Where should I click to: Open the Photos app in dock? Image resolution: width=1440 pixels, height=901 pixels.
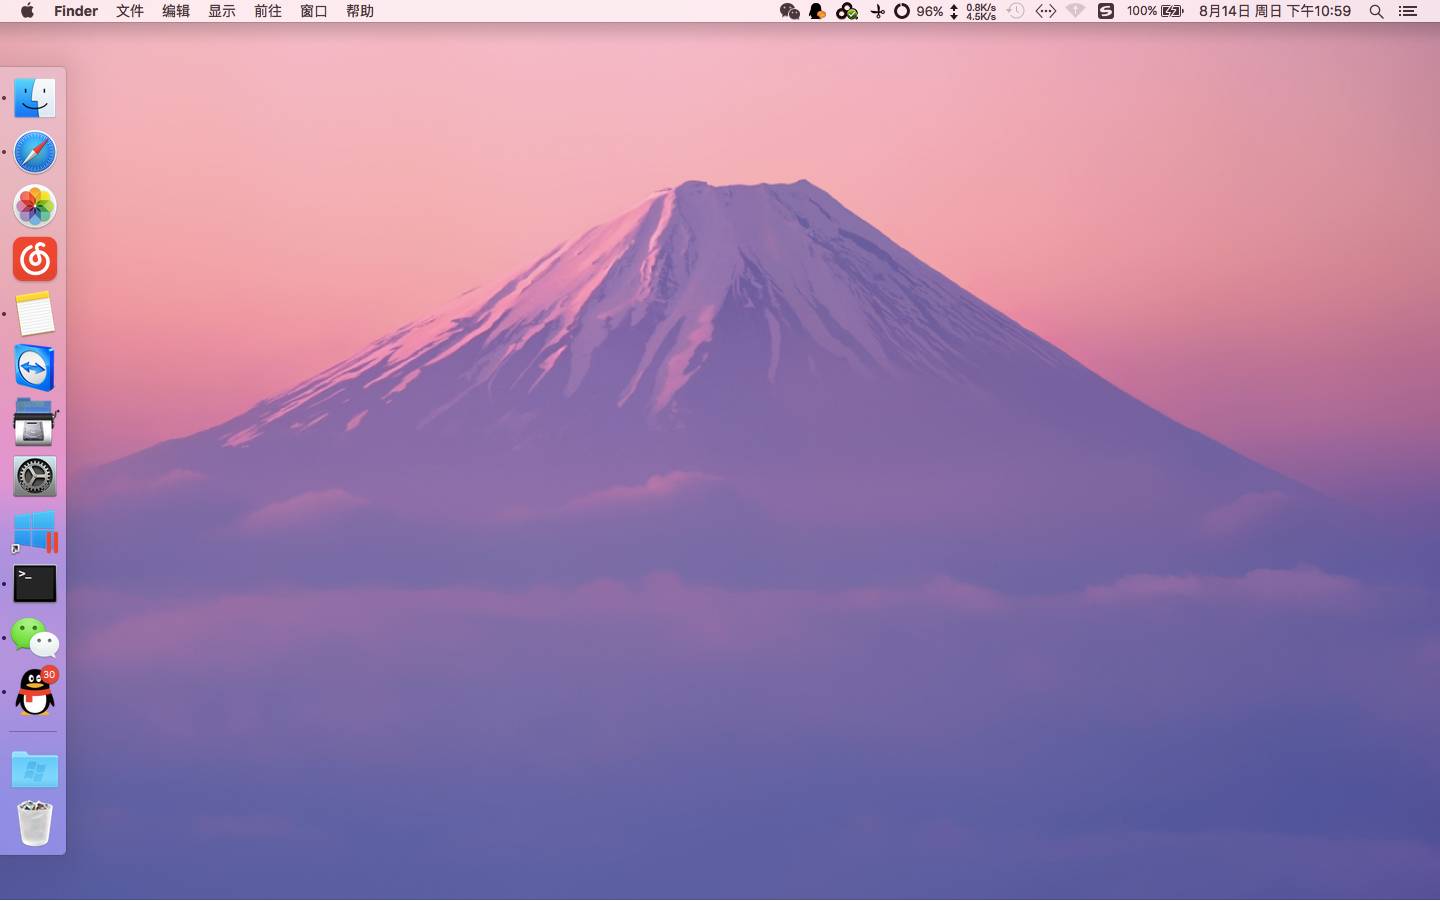click(x=35, y=206)
